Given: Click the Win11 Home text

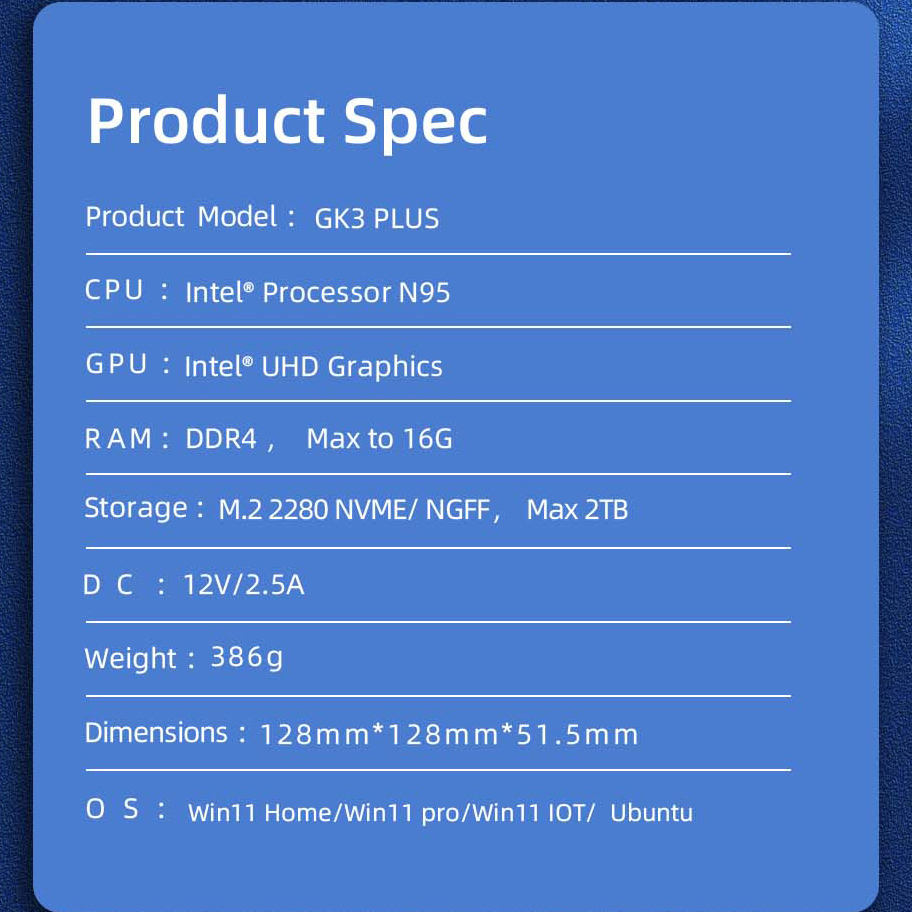Looking at the screenshot, I should (259, 813).
